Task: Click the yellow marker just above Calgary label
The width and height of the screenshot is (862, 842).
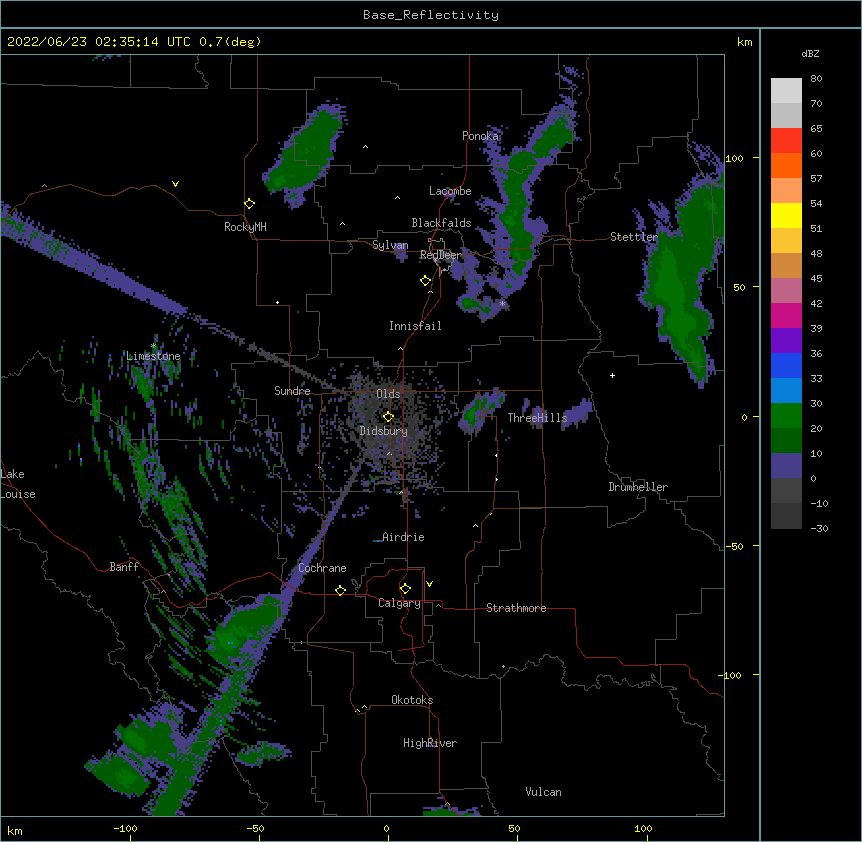Action: click(405, 588)
